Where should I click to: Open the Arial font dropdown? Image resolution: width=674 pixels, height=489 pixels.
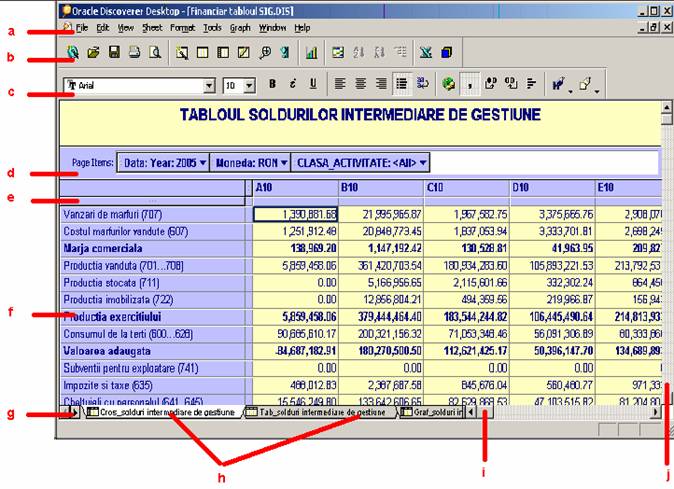point(210,85)
